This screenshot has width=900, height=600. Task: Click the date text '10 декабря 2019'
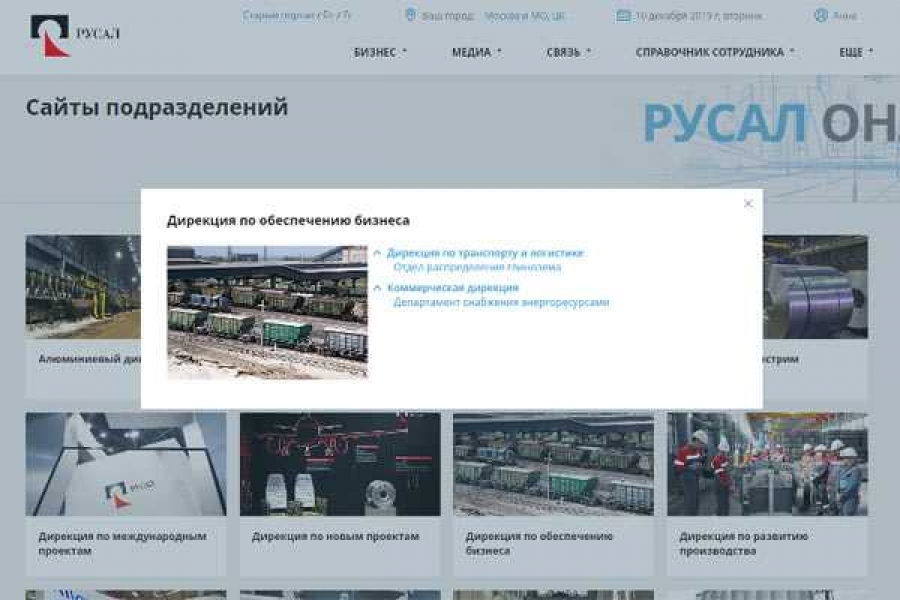[699, 16]
